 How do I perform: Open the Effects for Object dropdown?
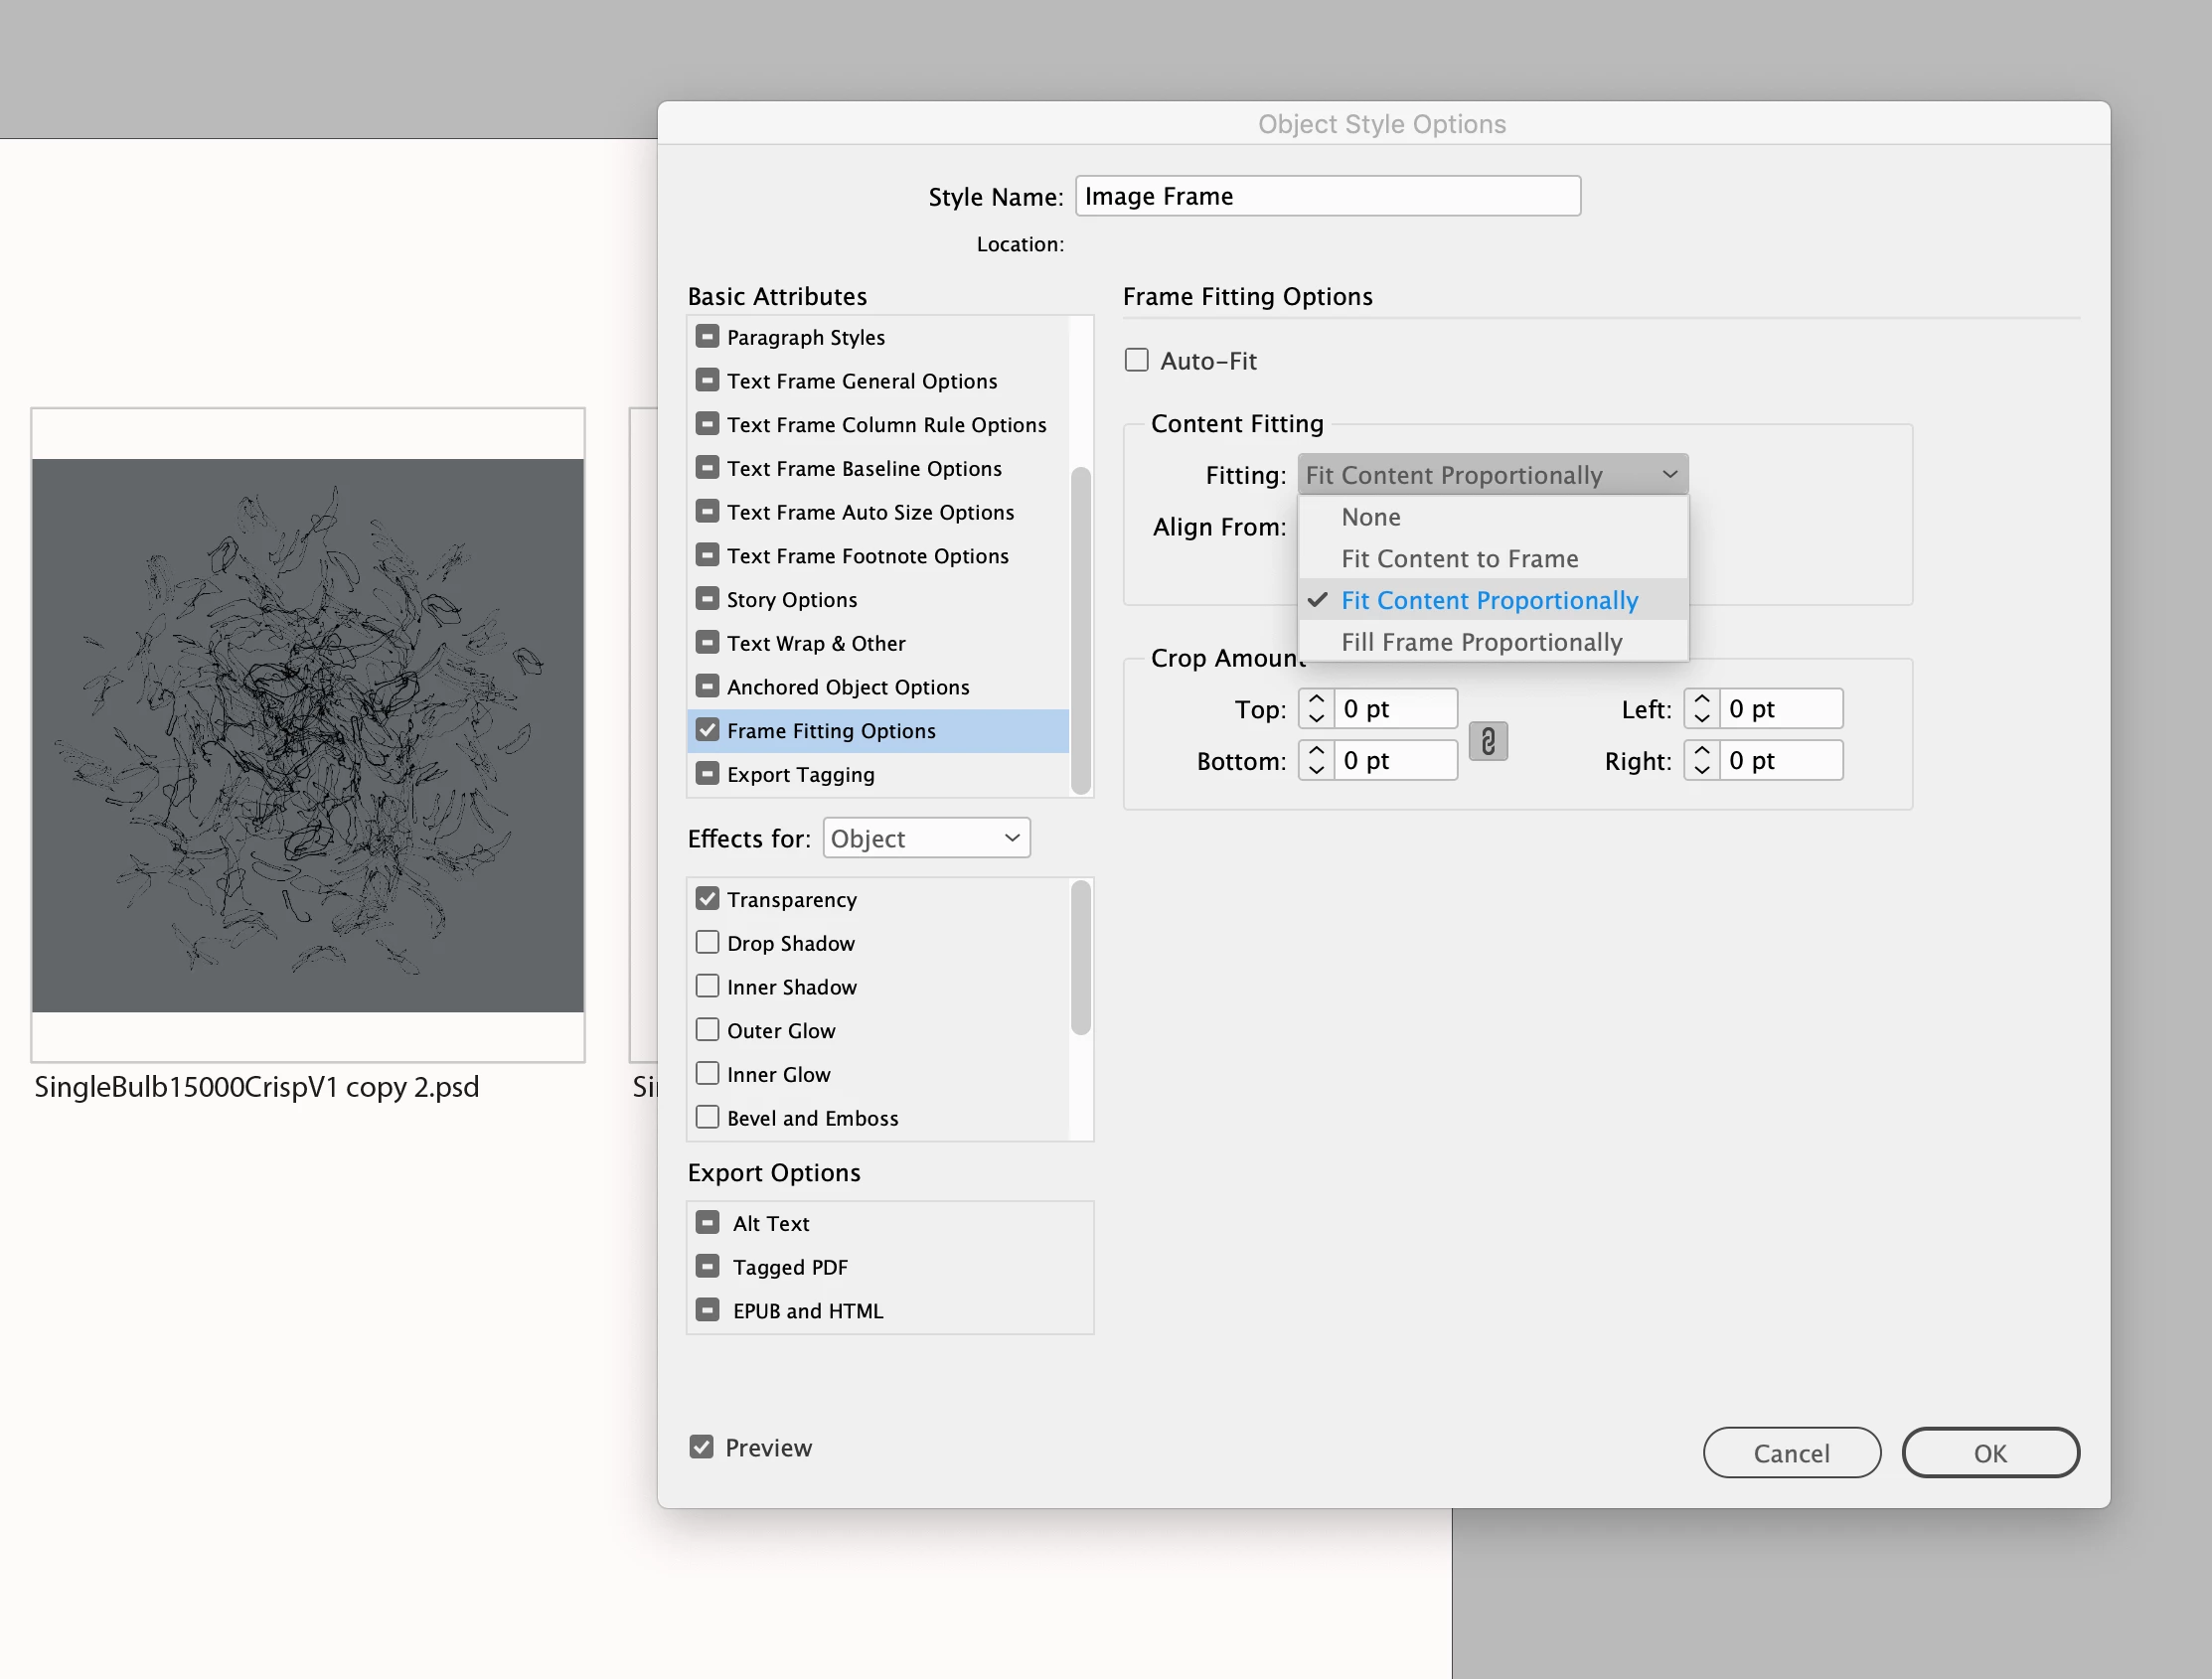926,838
